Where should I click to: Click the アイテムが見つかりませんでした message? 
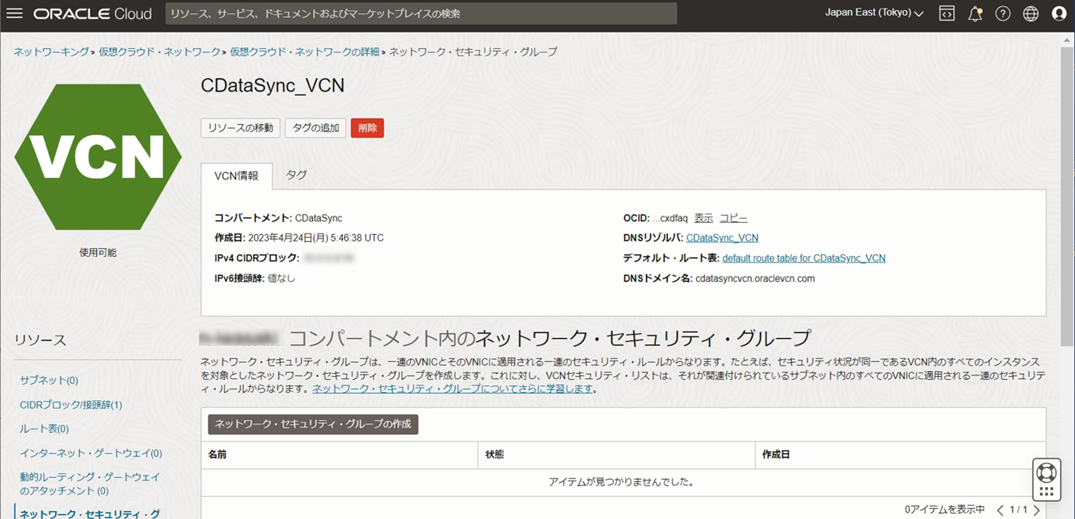(x=623, y=483)
